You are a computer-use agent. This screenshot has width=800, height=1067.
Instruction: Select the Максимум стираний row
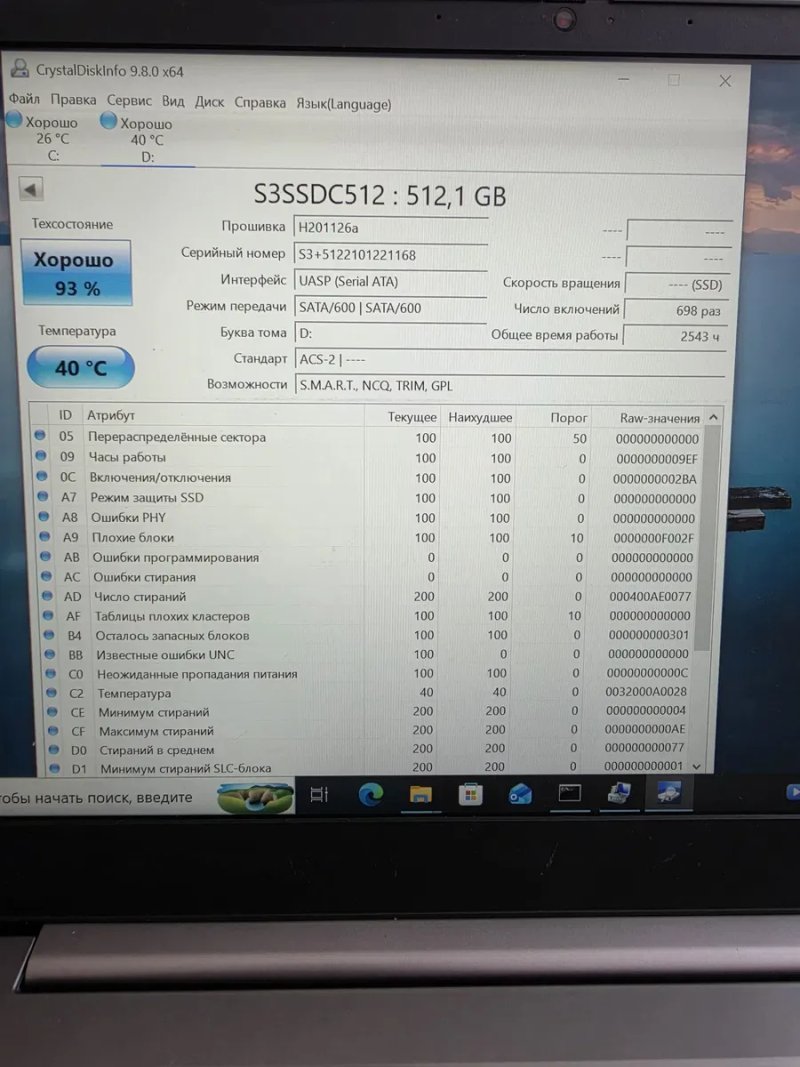(367, 729)
